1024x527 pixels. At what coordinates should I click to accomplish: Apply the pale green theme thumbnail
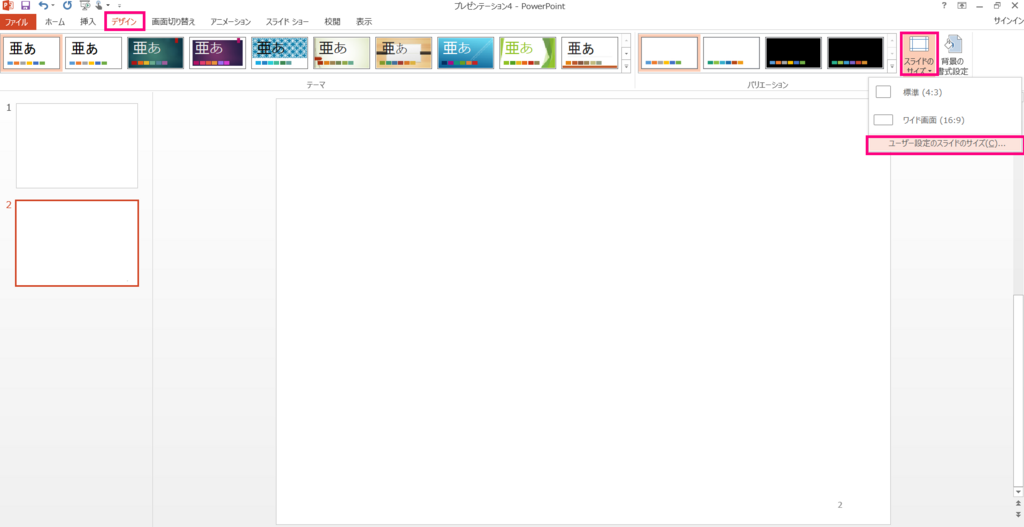point(342,53)
